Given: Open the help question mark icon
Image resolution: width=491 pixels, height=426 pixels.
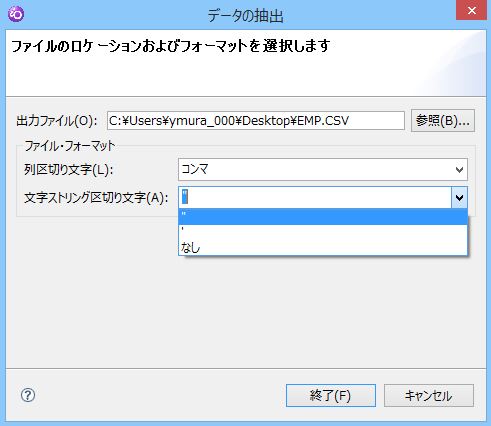Looking at the screenshot, I should (x=28, y=395).
